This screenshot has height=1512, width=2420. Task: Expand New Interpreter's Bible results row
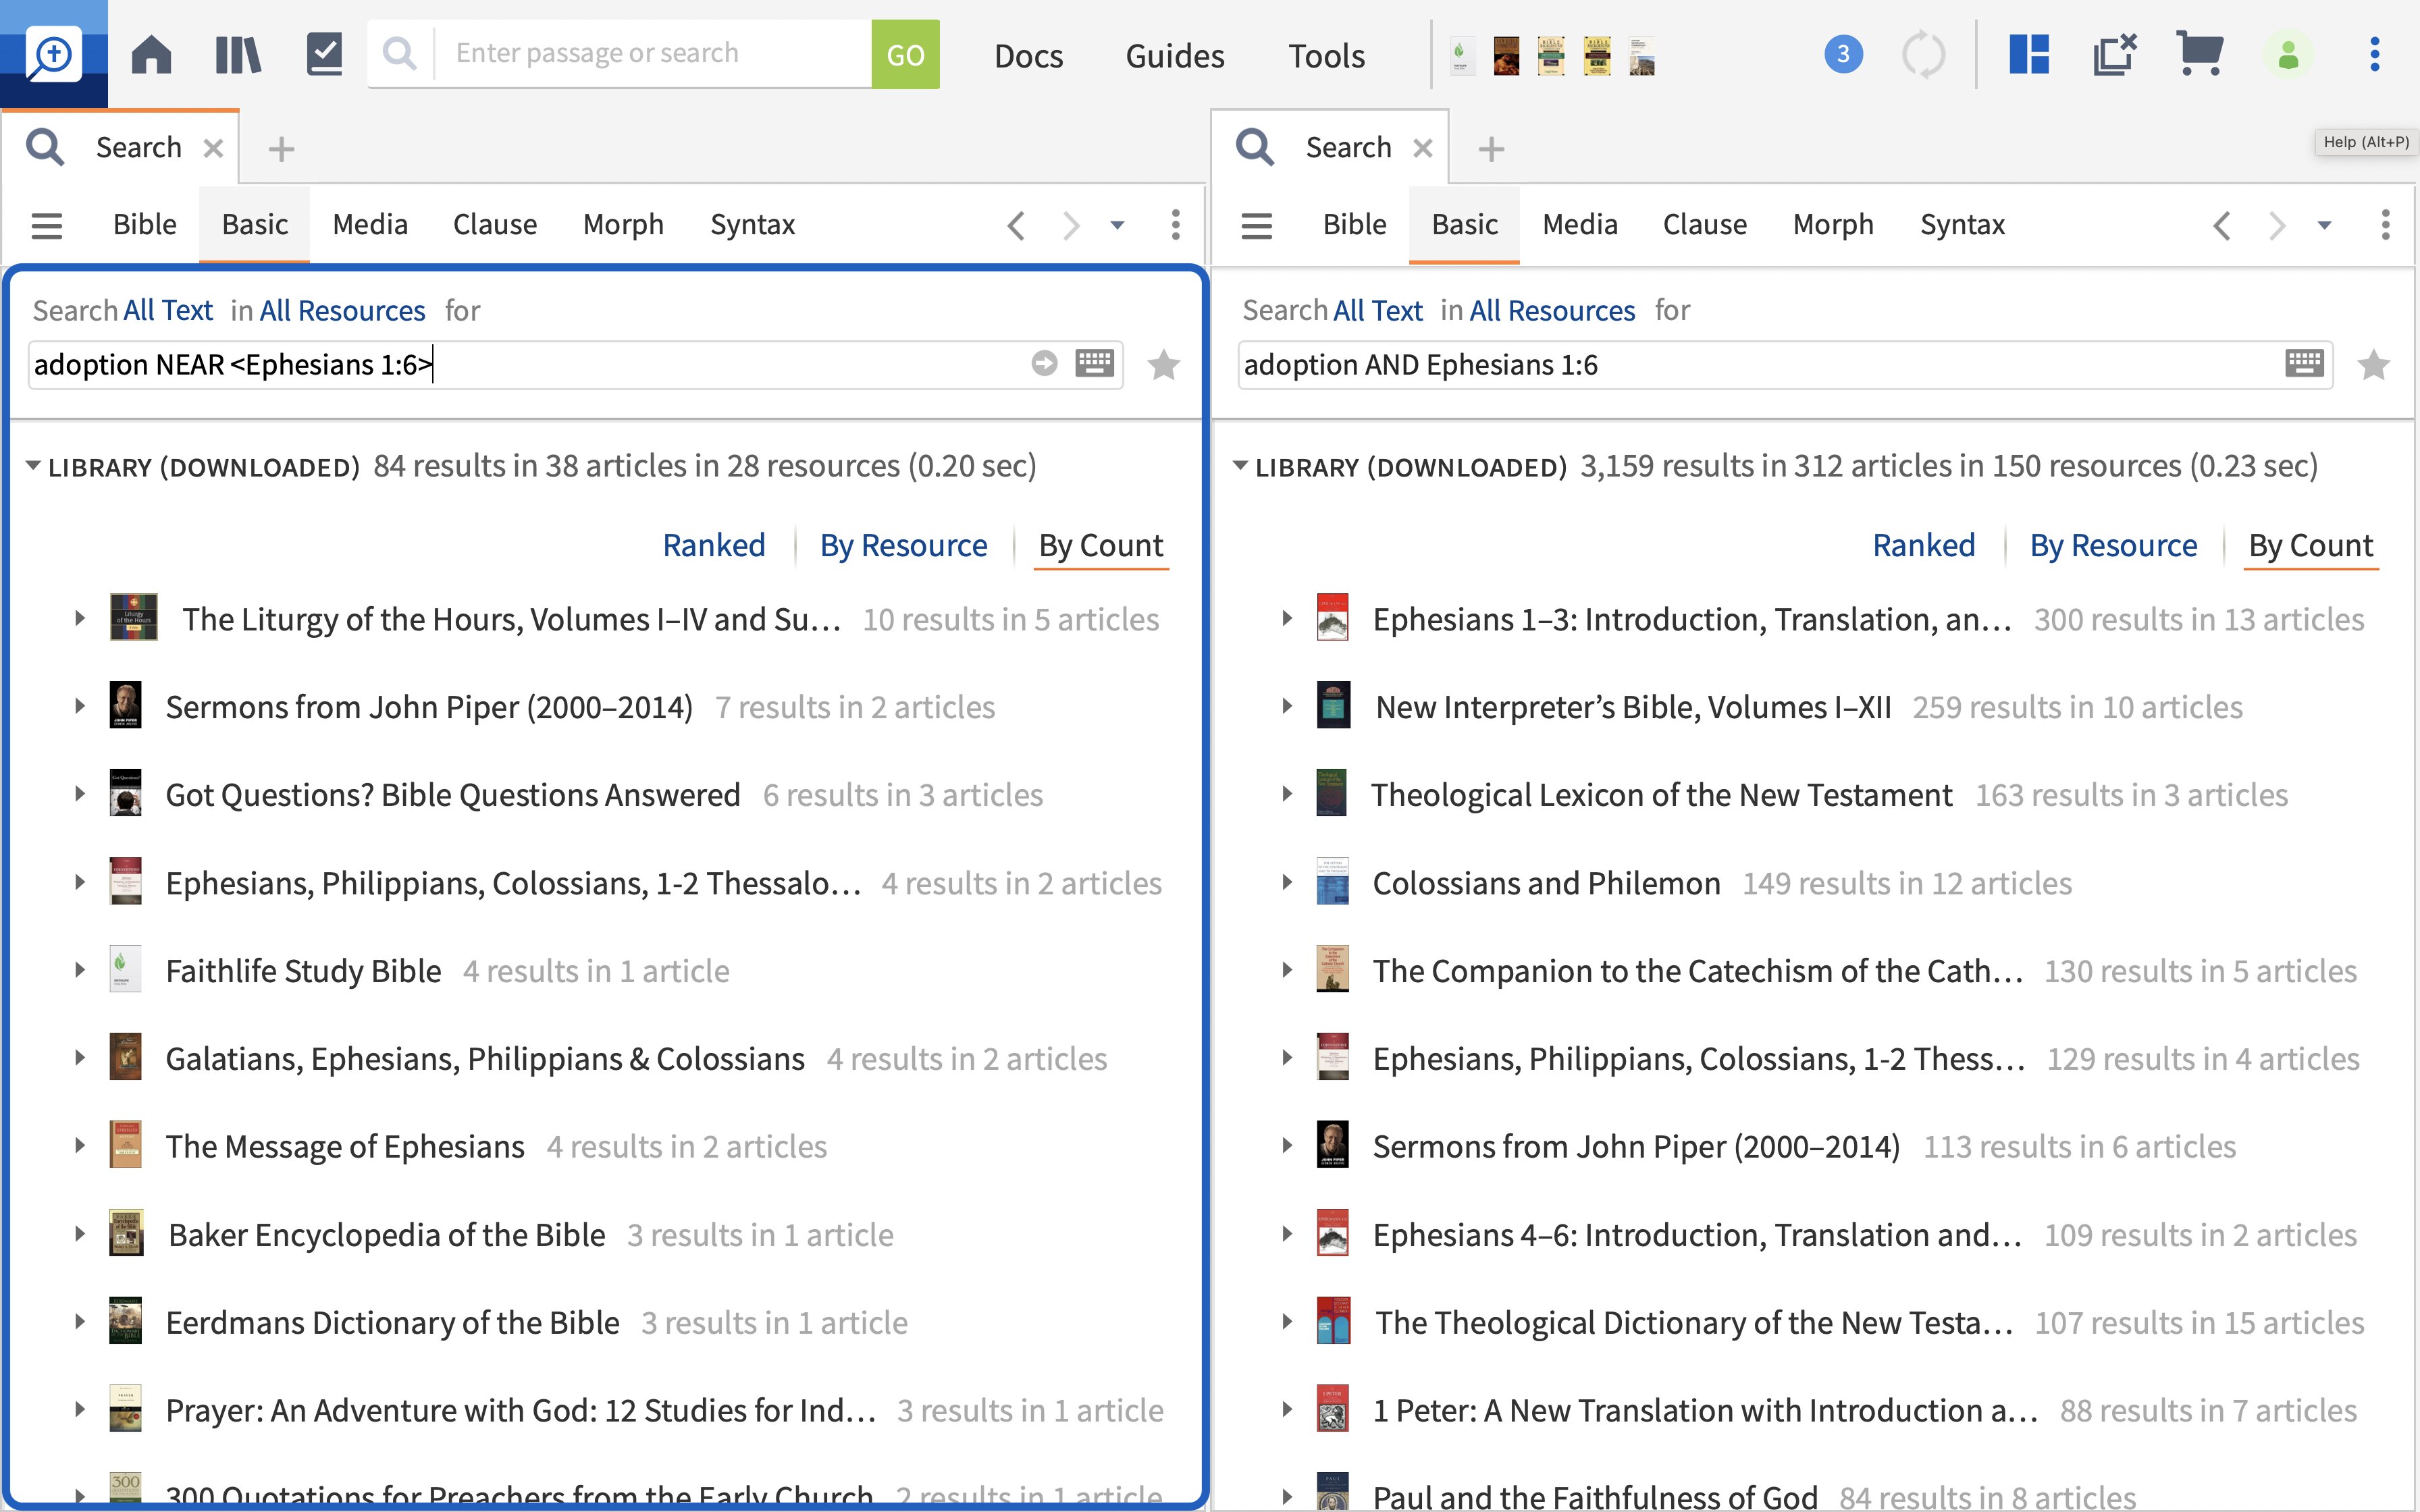(1288, 707)
